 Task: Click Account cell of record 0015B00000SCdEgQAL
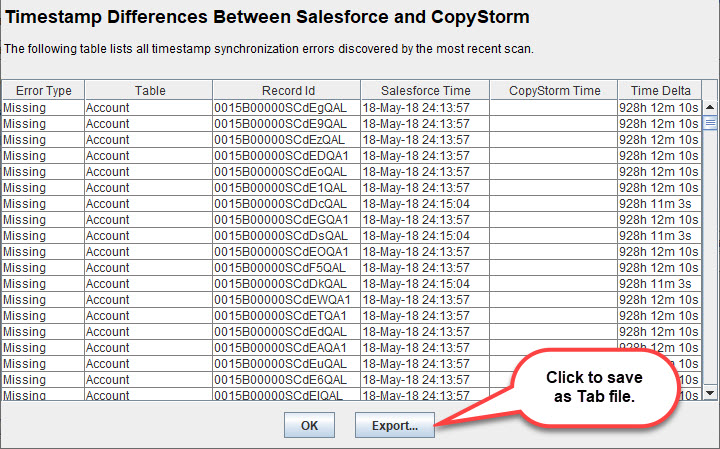149,108
